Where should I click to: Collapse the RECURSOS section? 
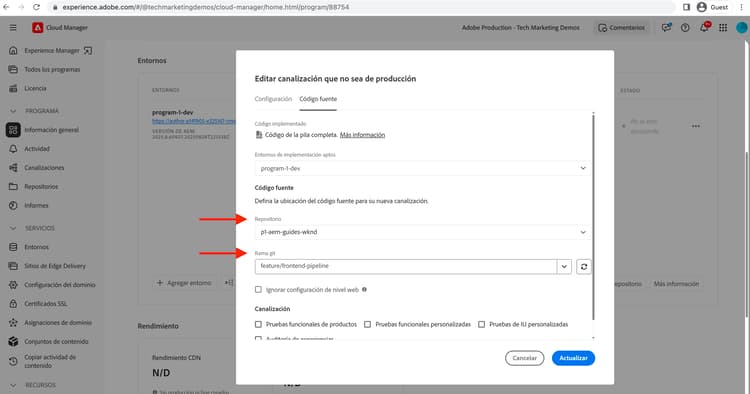[x=13, y=385]
